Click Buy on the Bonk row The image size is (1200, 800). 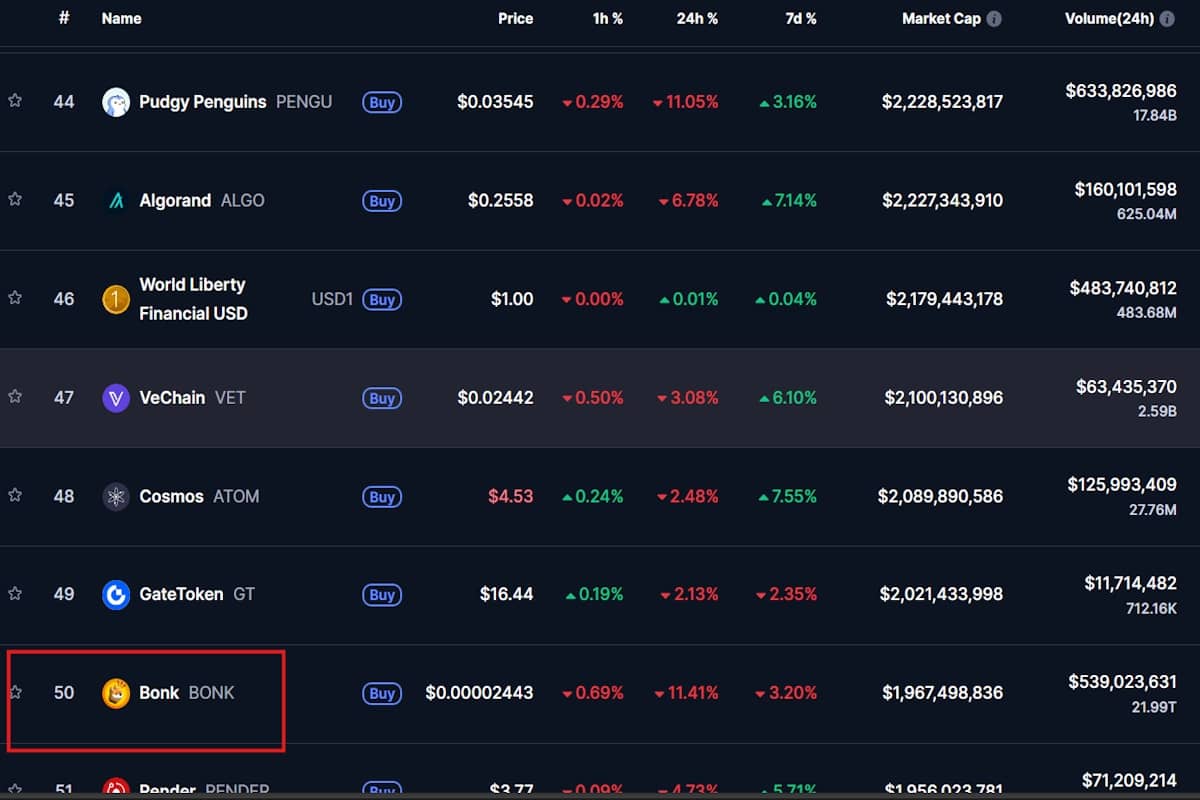(382, 693)
